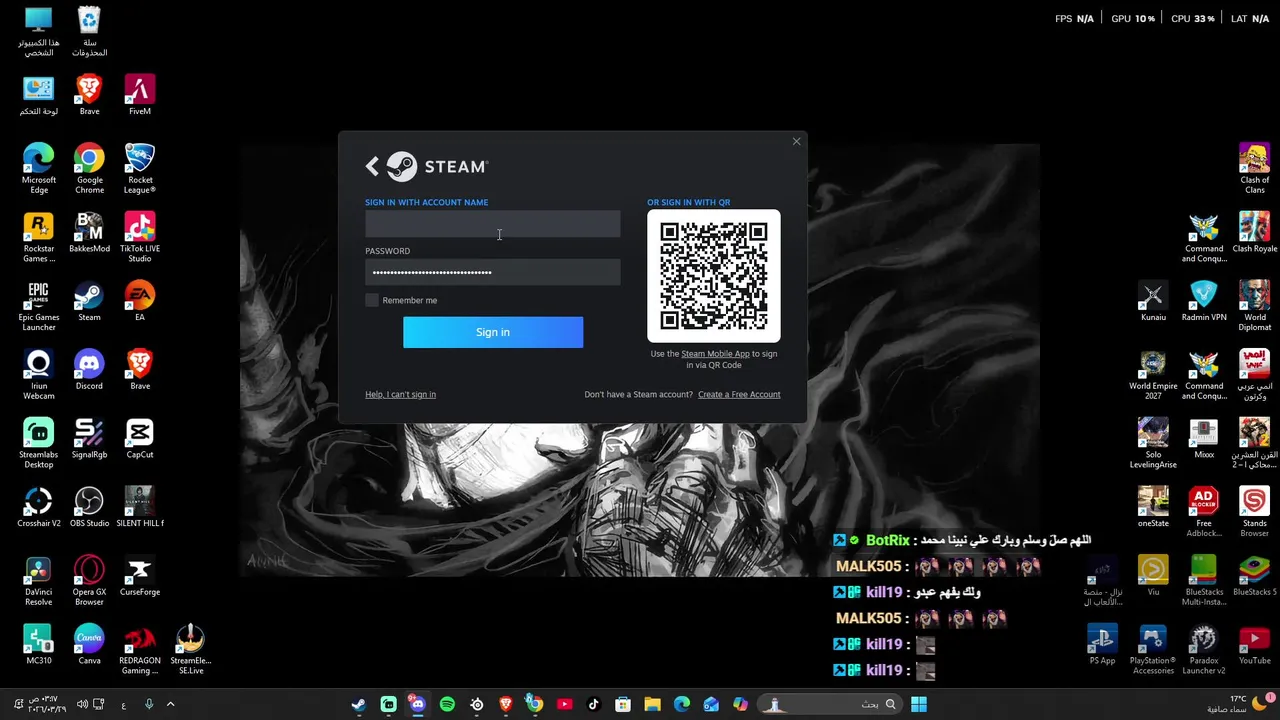Open Canva desktop icon

pos(89,643)
